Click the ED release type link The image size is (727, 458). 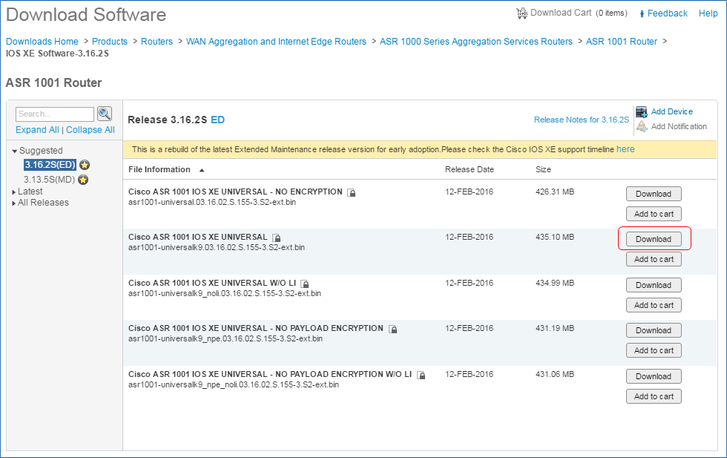(217, 120)
